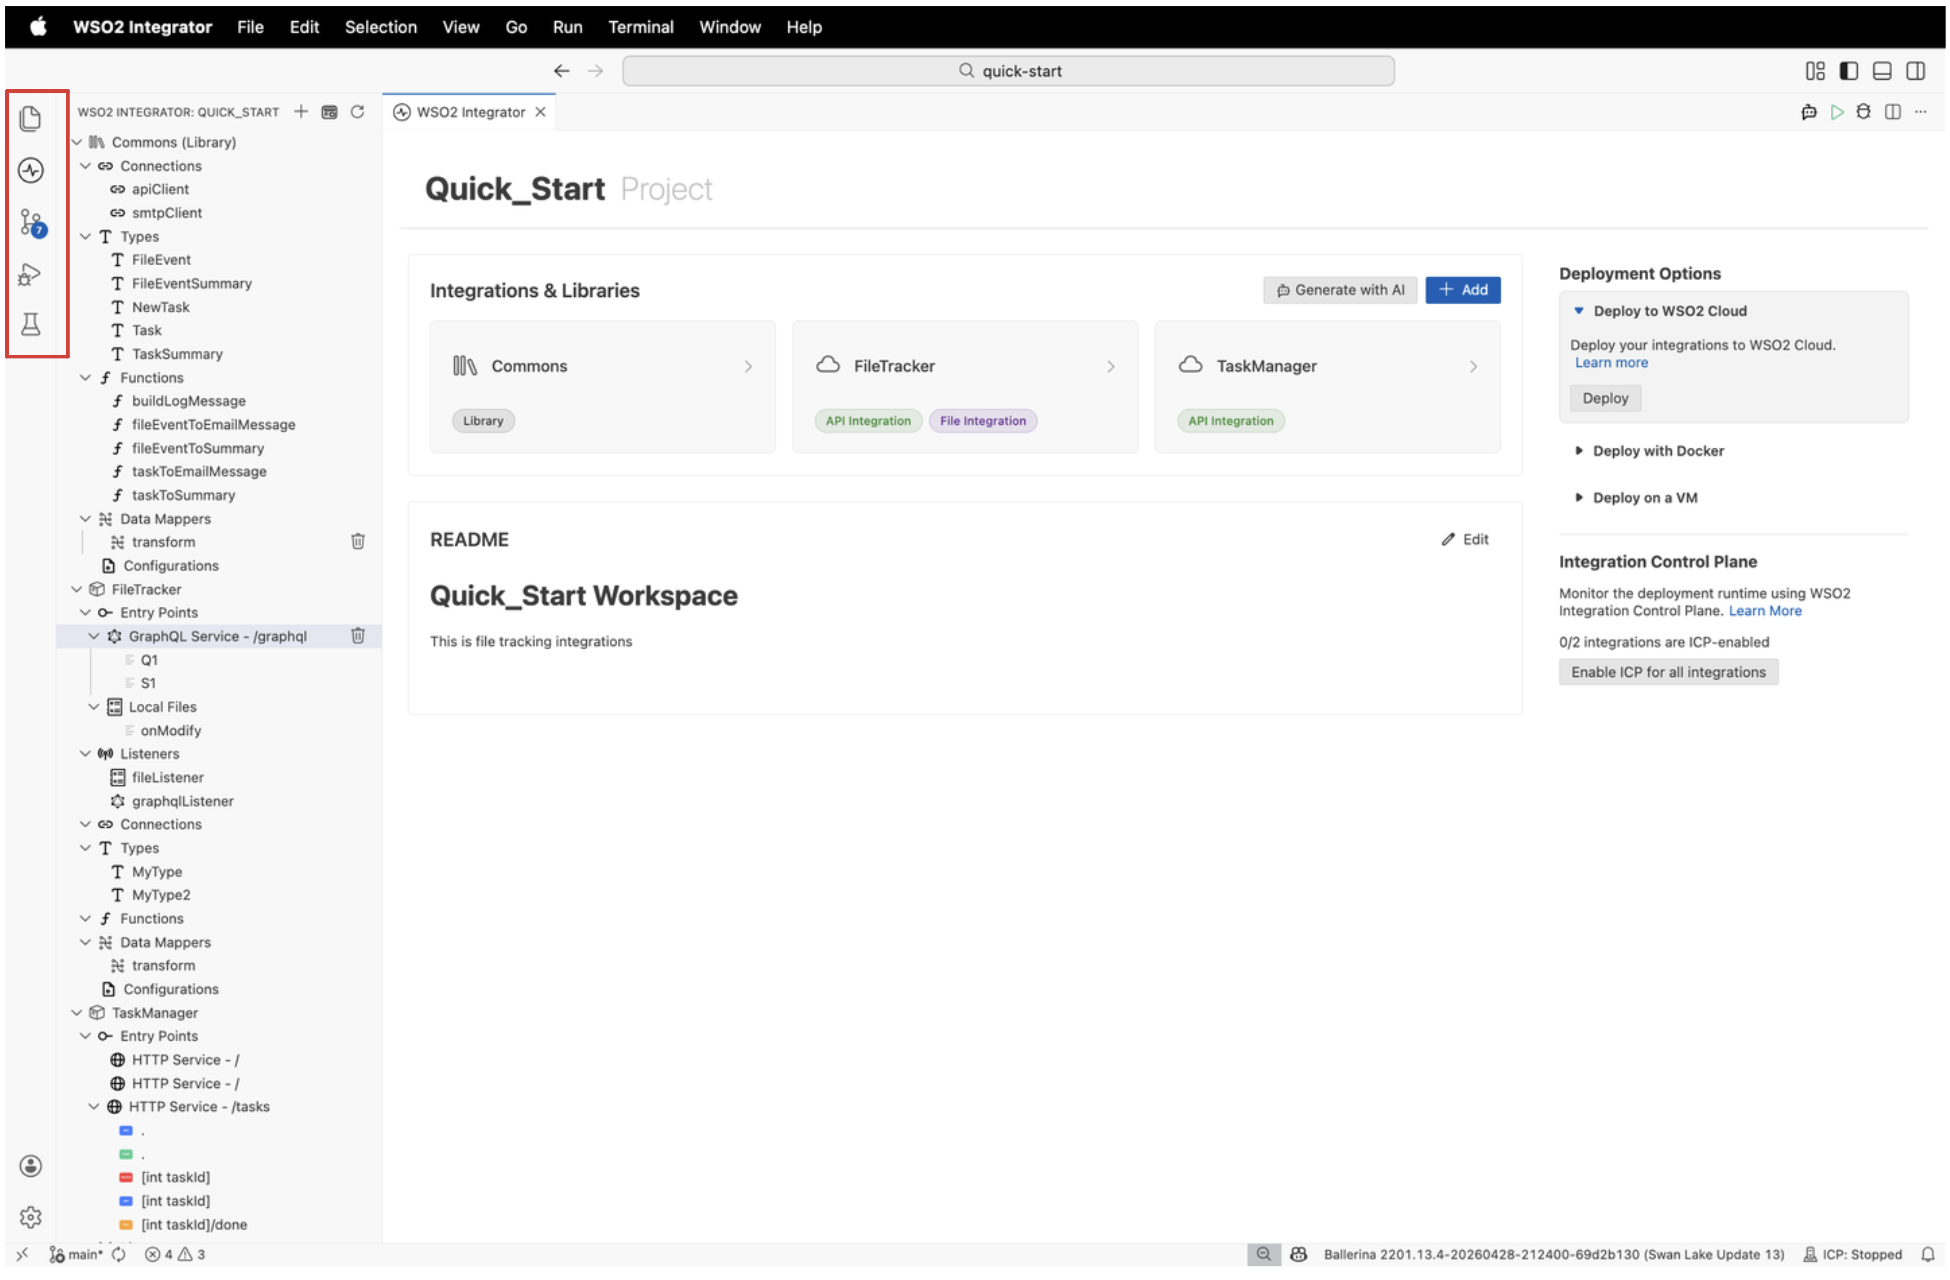Screen dimensions: 1950x1280
Task: Edit the README using the pencil Edit button
Action: pos(1465,539)
